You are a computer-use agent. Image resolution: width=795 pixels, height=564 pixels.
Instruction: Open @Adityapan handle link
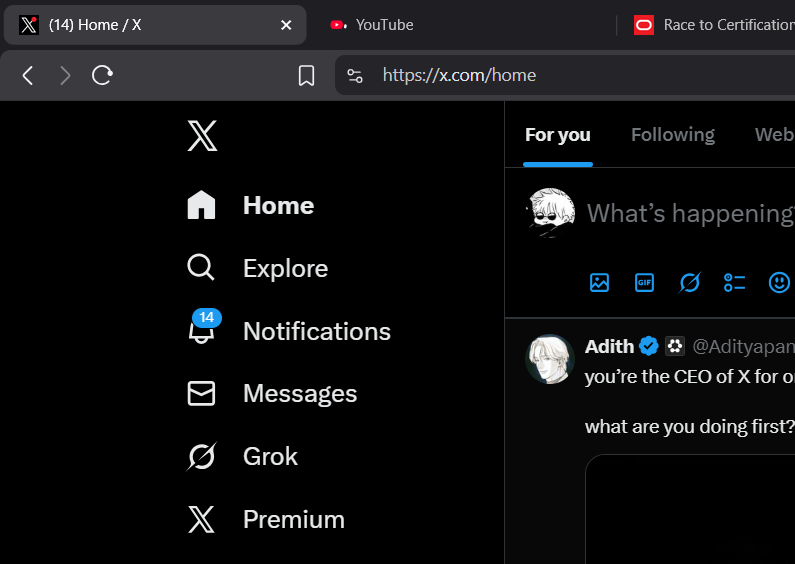743,346
